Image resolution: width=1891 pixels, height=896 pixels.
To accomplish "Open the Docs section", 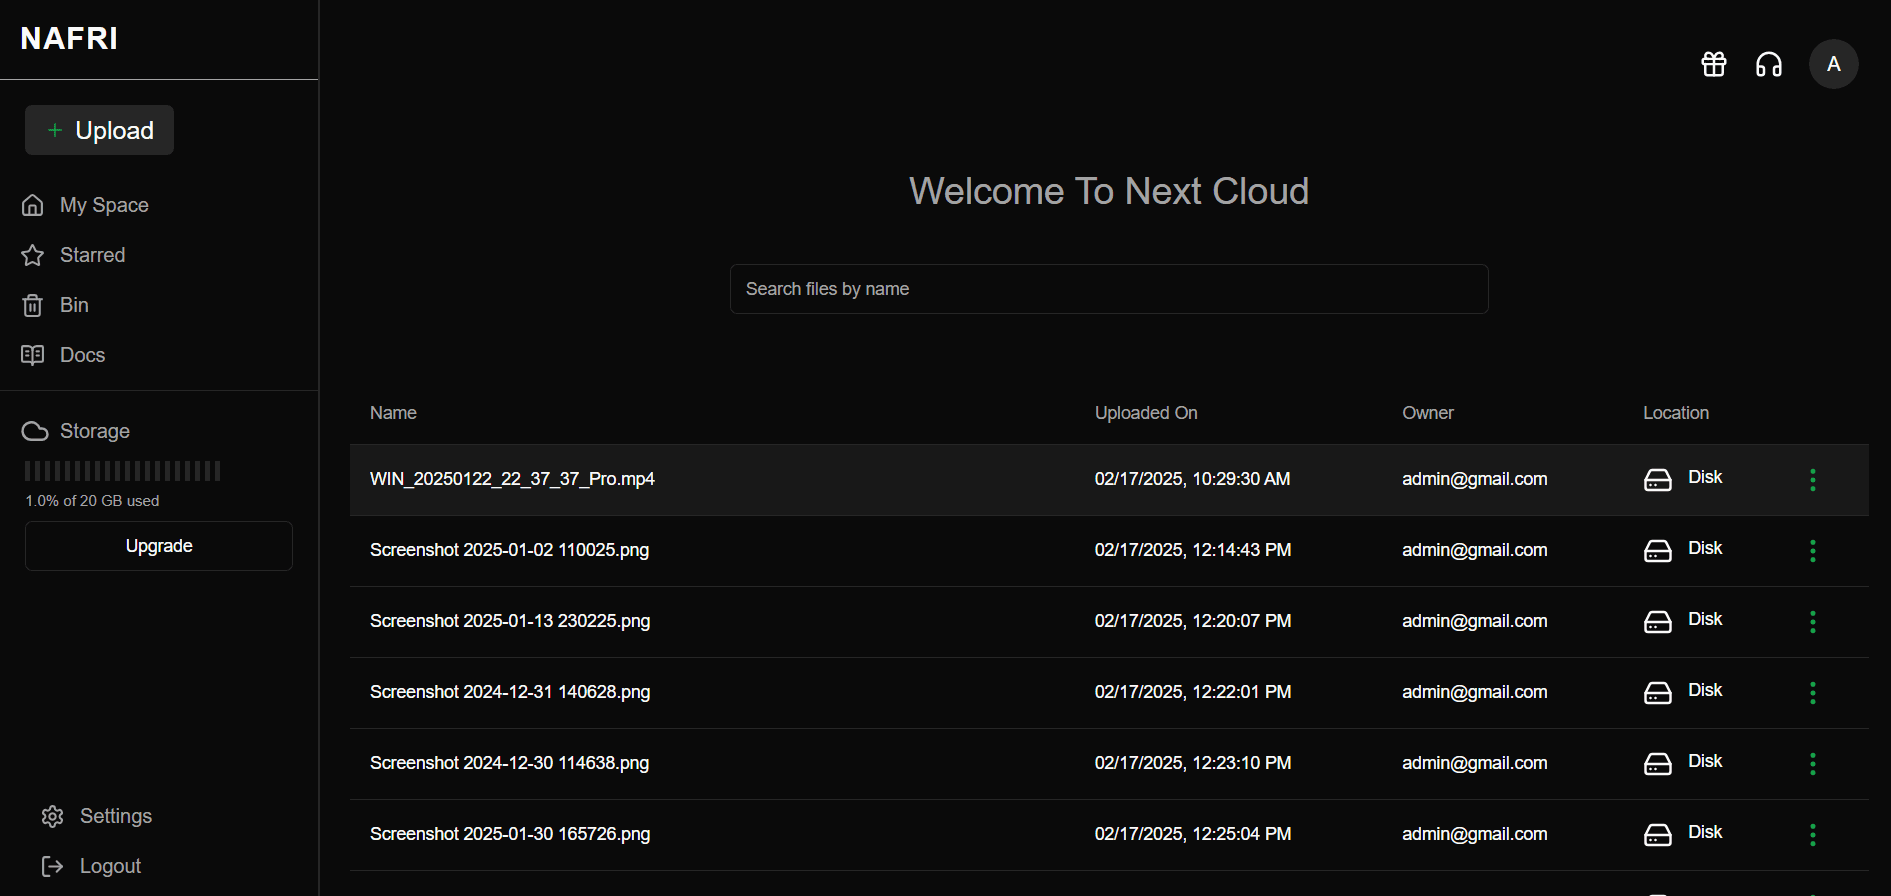I will pos(82,355).
